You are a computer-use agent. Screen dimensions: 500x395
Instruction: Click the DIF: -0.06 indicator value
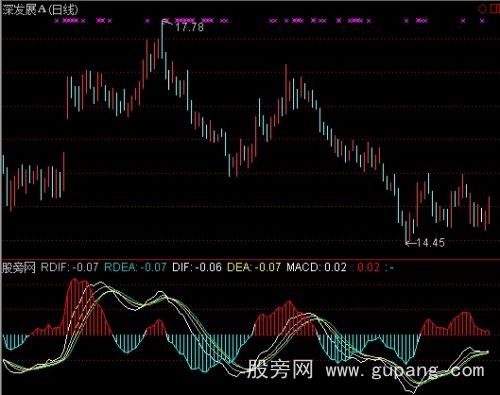[197, 267]
